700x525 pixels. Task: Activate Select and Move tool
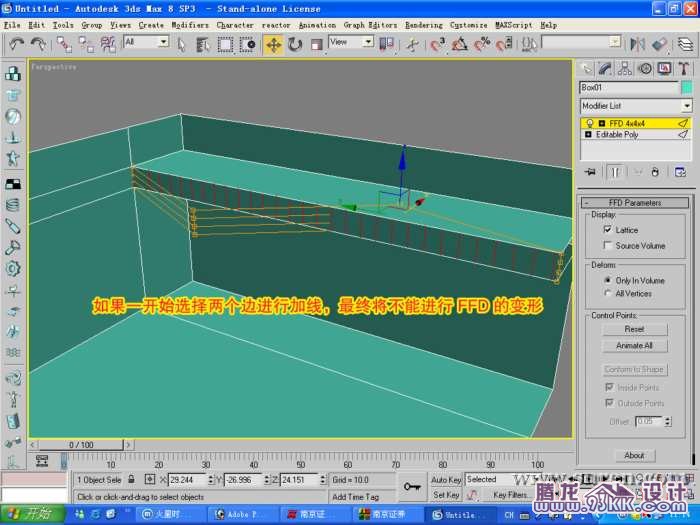click(273, 45)
